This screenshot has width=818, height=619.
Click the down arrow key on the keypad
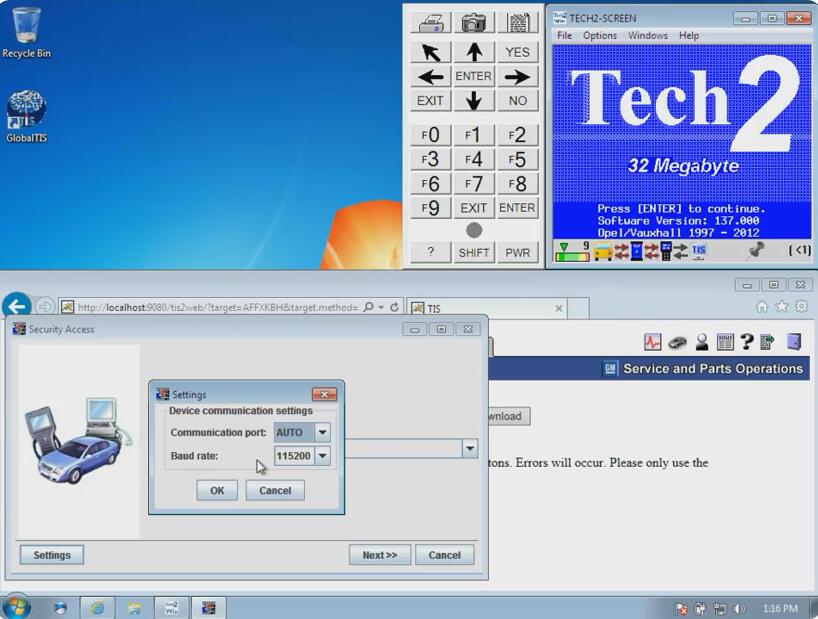[x=474, y=101]
